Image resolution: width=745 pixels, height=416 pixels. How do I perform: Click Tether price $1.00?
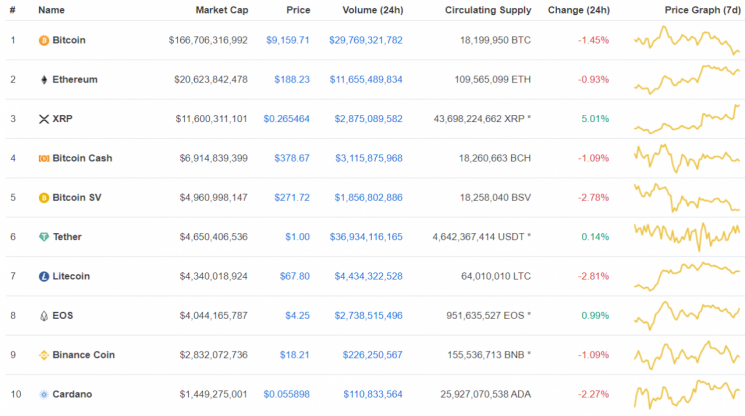[x=297, y=237]
